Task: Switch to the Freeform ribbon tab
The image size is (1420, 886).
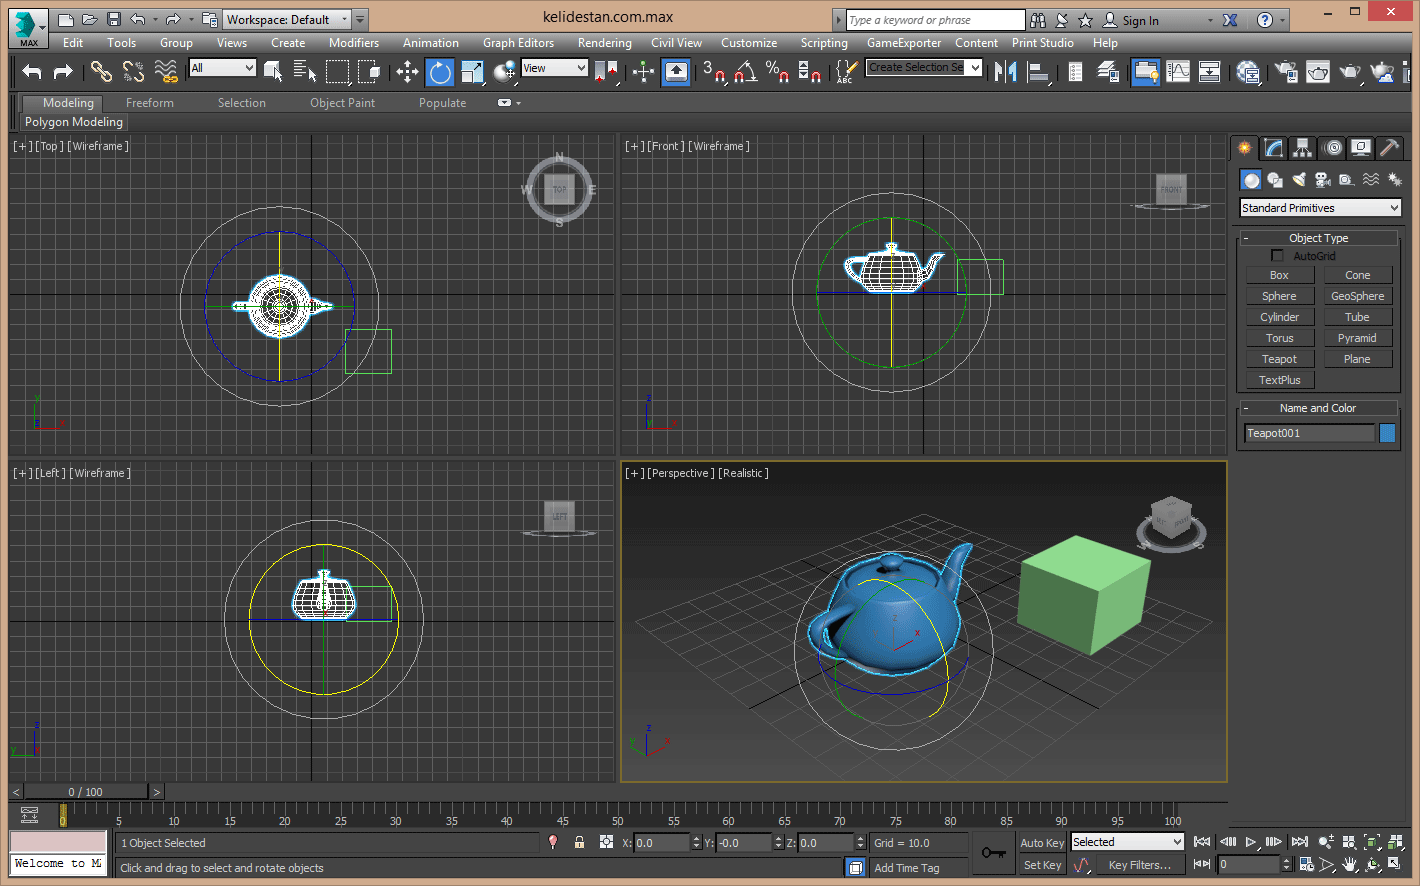Action: (x=150, y=103)
